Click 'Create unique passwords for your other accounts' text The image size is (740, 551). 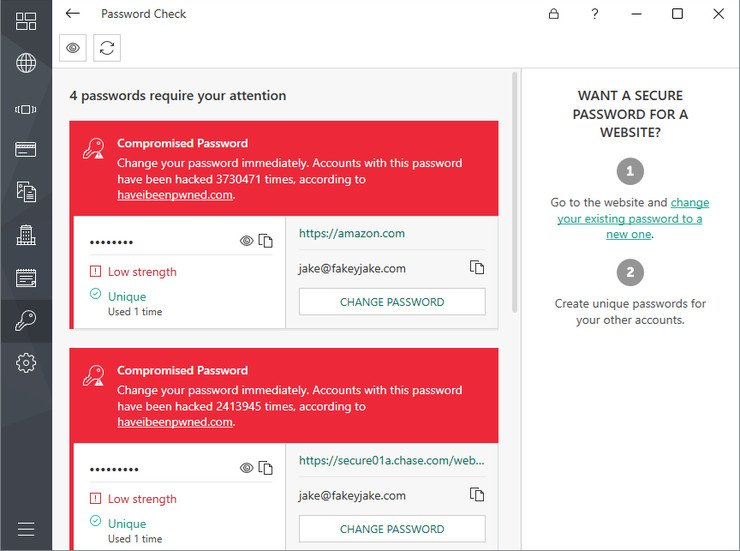tap(630, 311)
